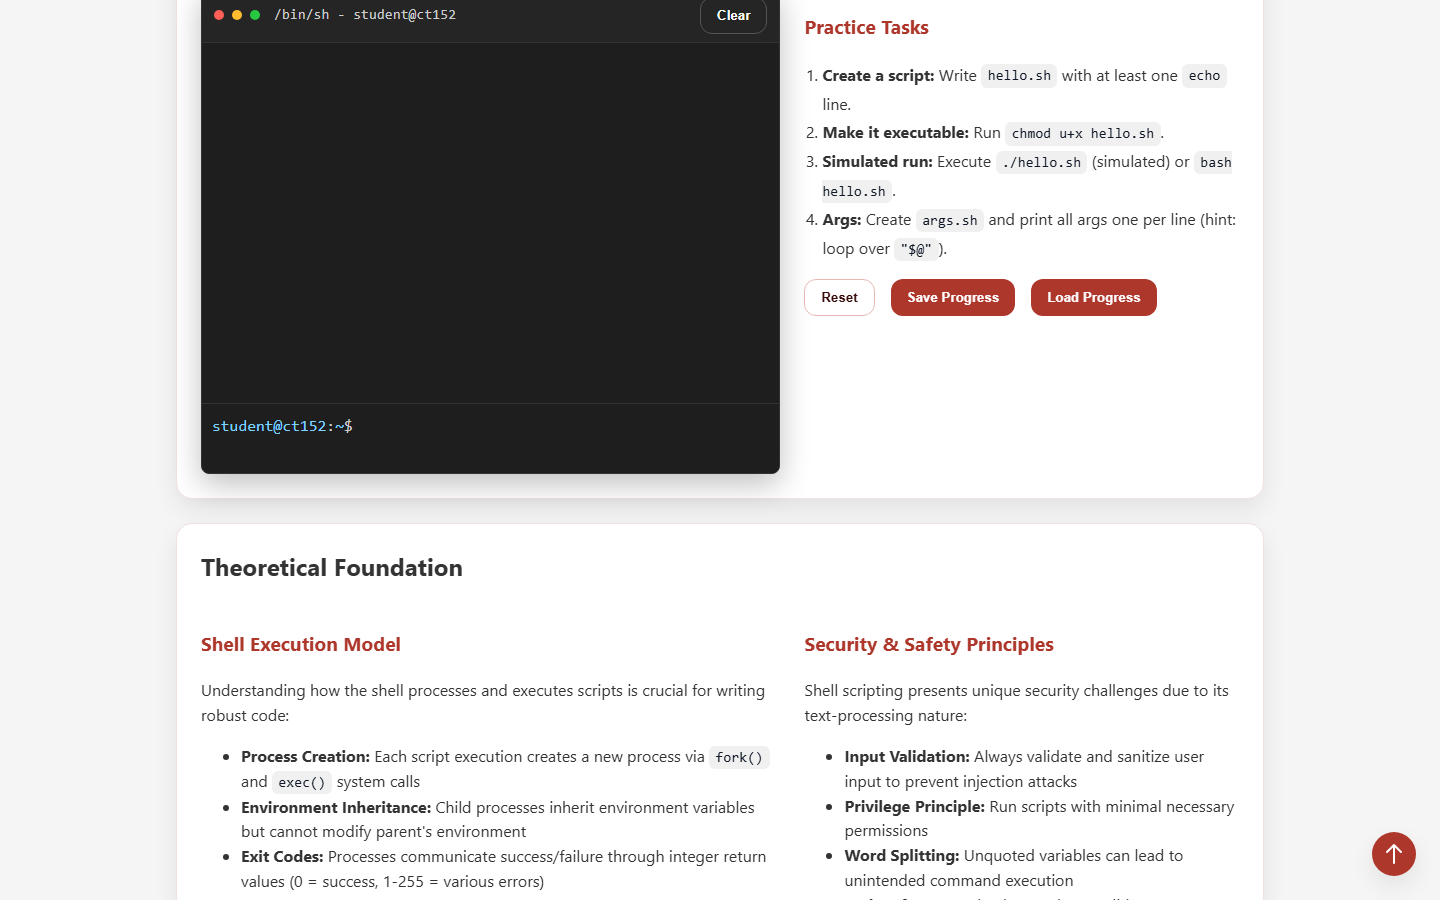Viewport: 1440px width, 900px height.
Task: Select the args.sh code chip in task 4
Action: (950, 220)
